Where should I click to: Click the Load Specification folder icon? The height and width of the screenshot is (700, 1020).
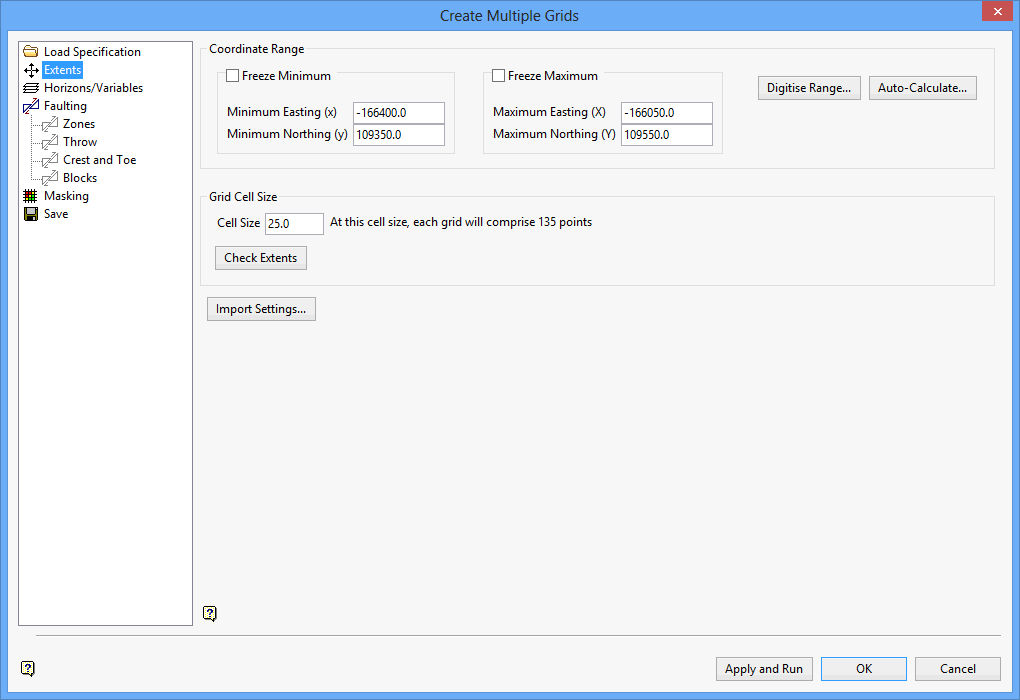coord(31,51)
